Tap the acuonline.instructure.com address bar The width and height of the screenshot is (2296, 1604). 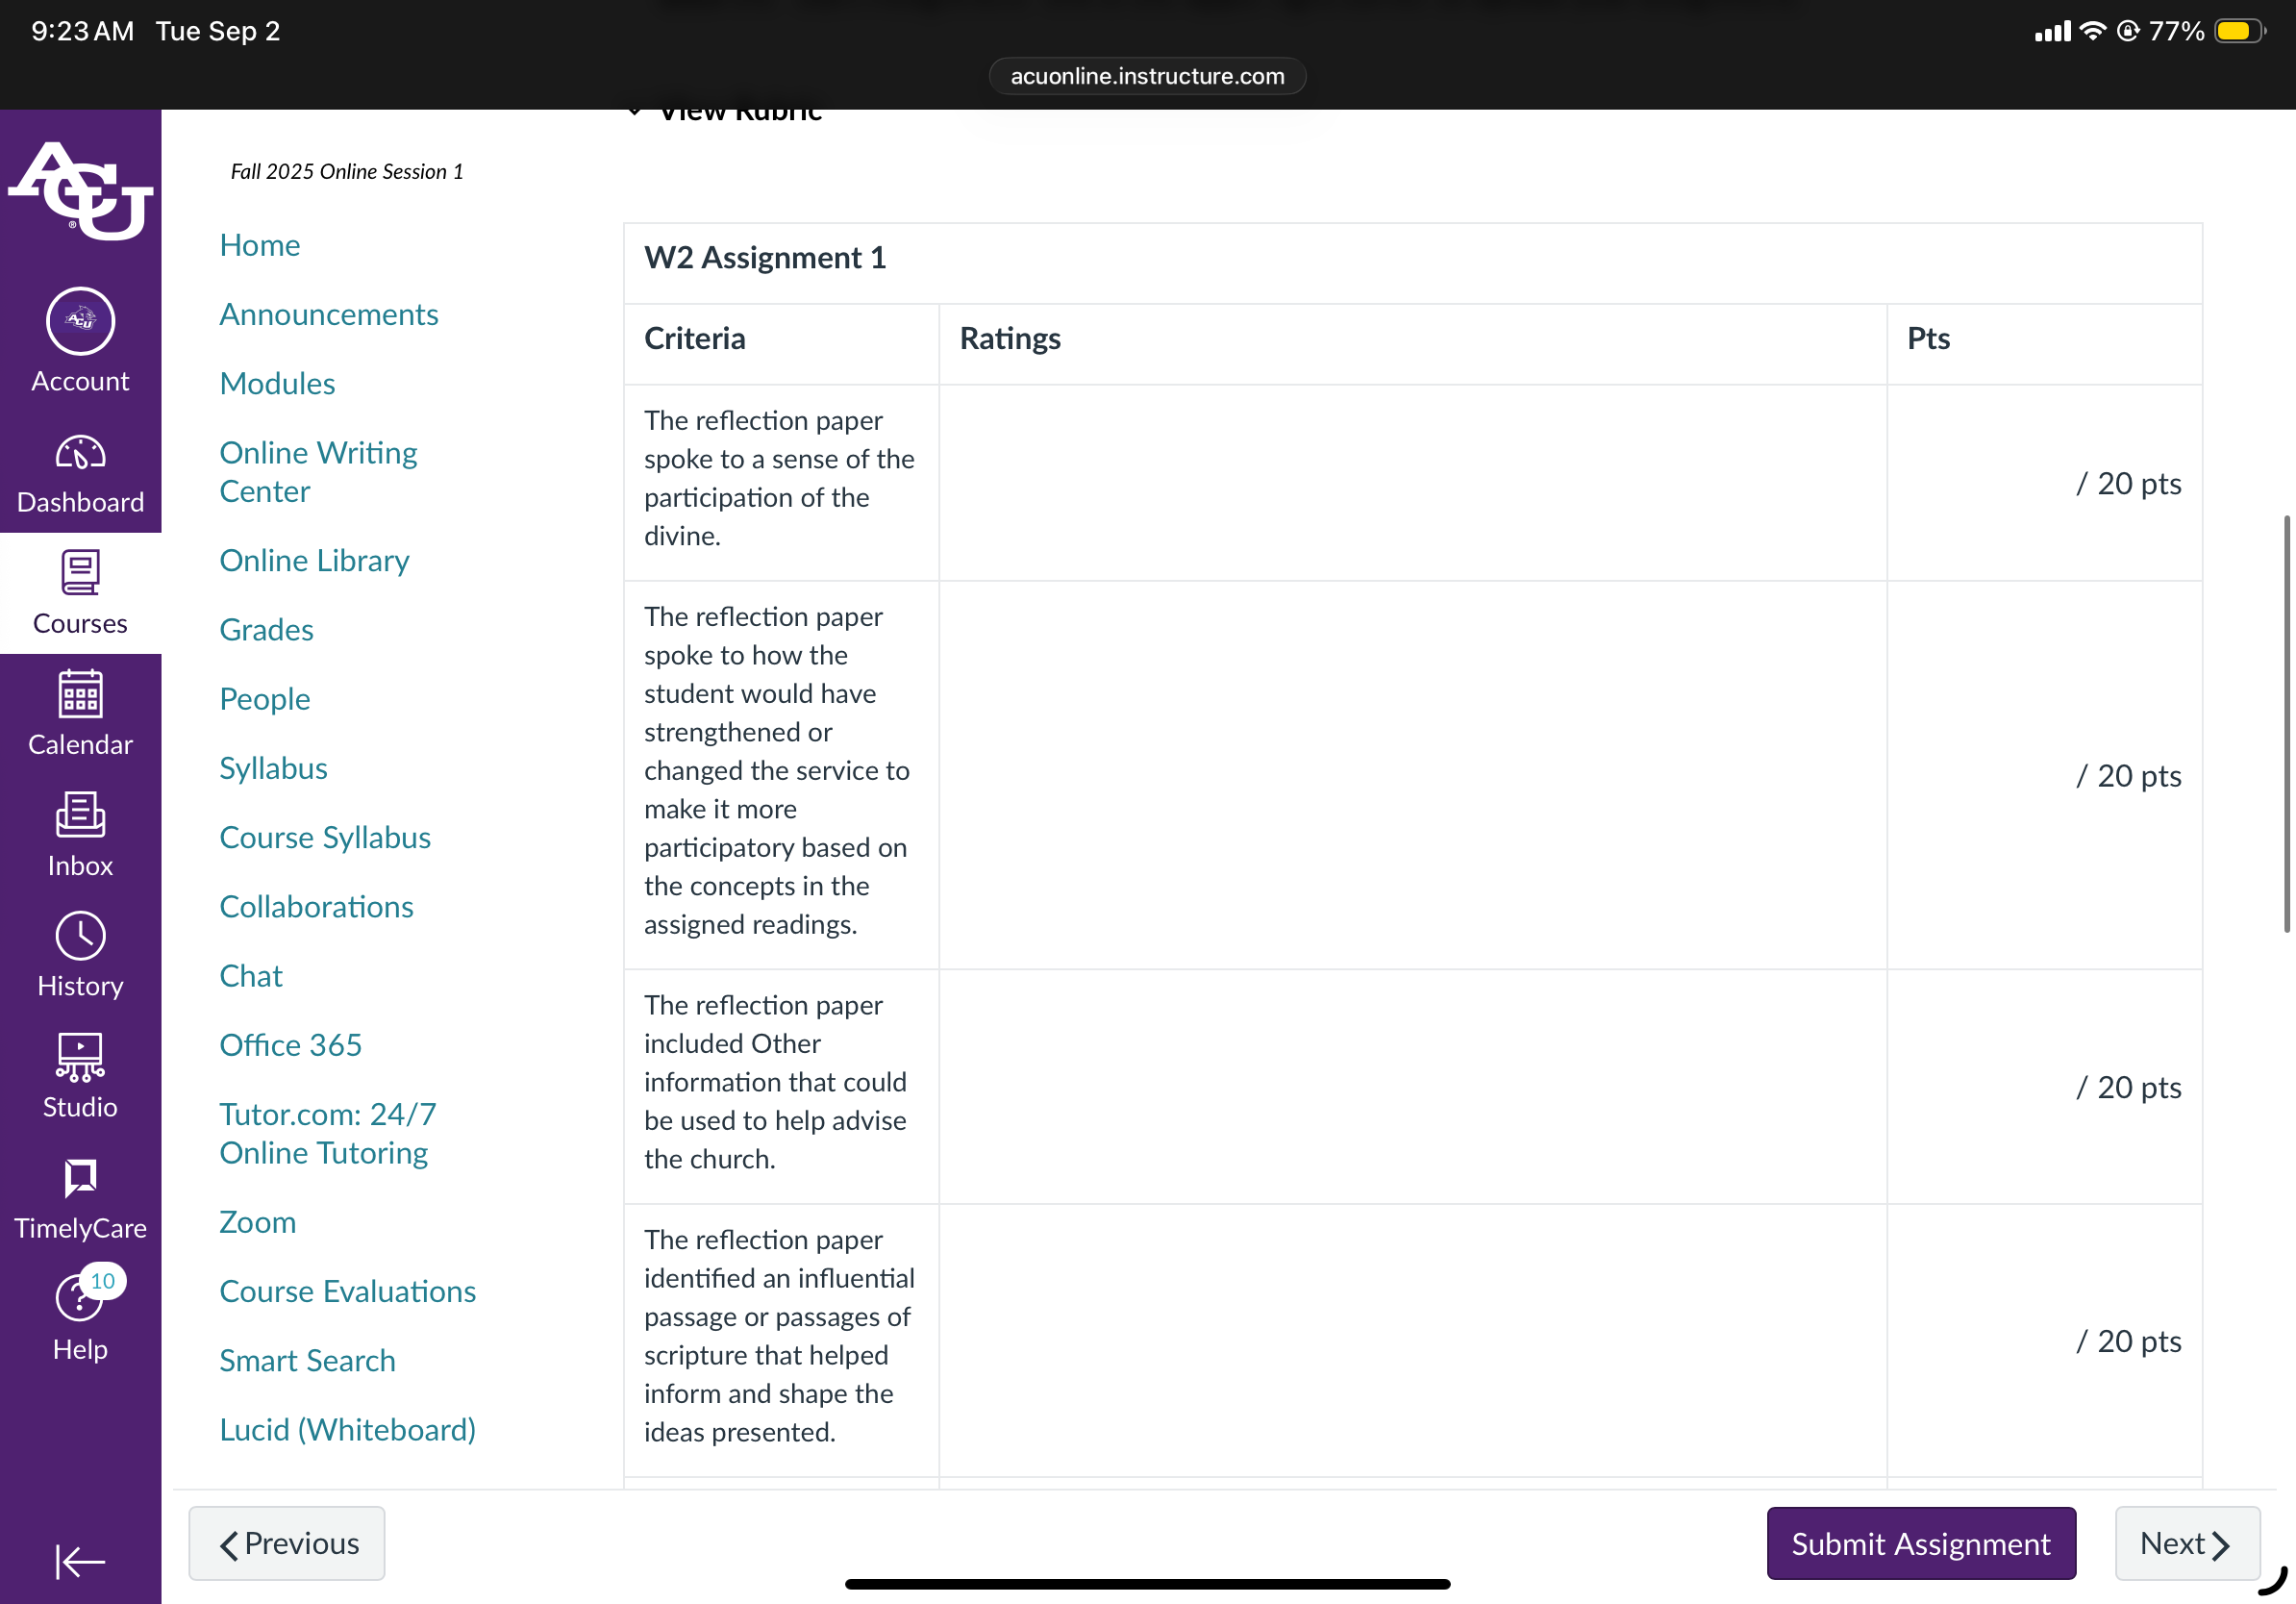1147,76
